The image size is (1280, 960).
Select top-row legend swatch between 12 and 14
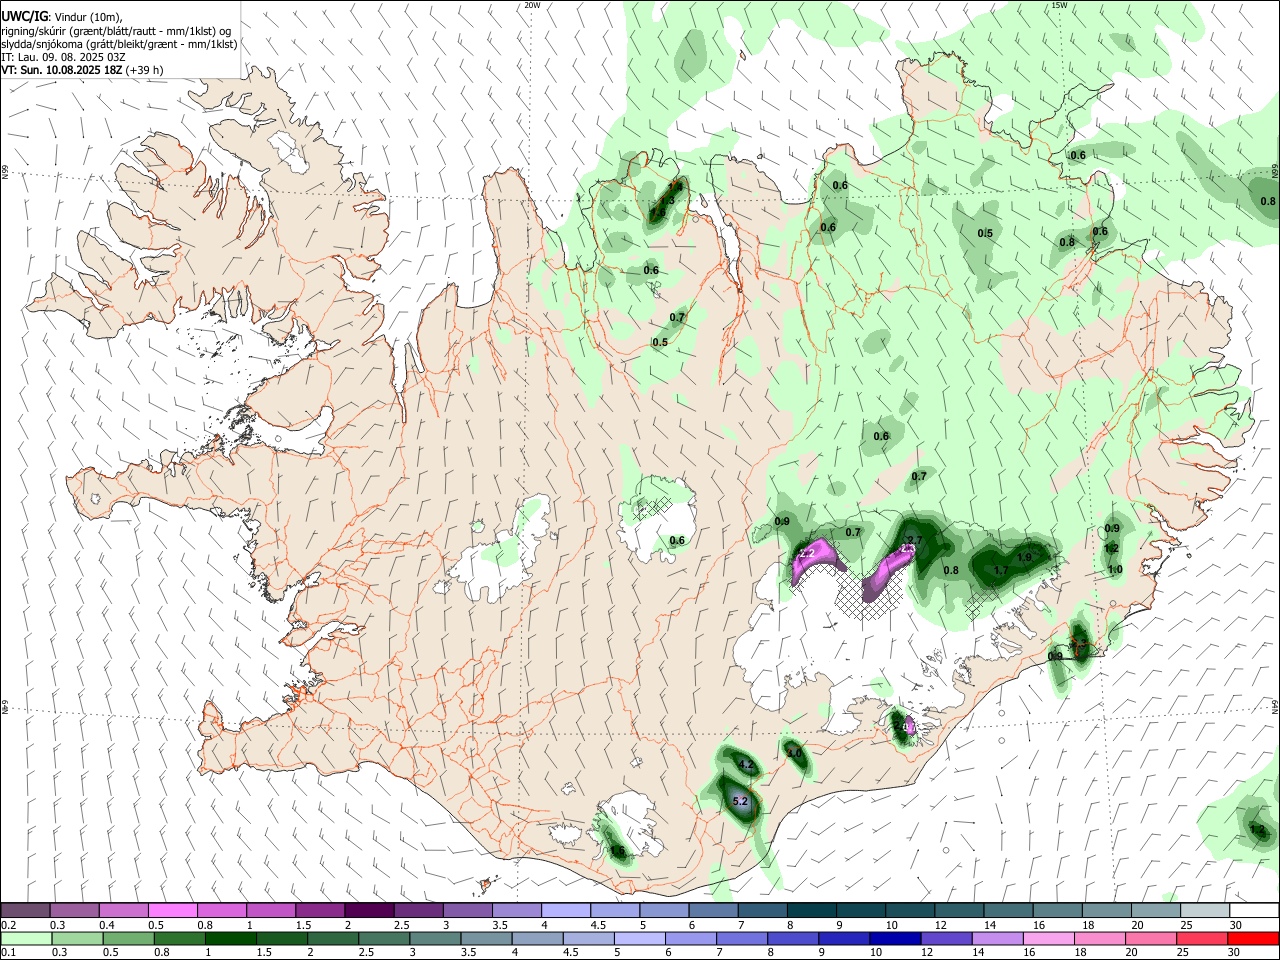click(958, 910)
